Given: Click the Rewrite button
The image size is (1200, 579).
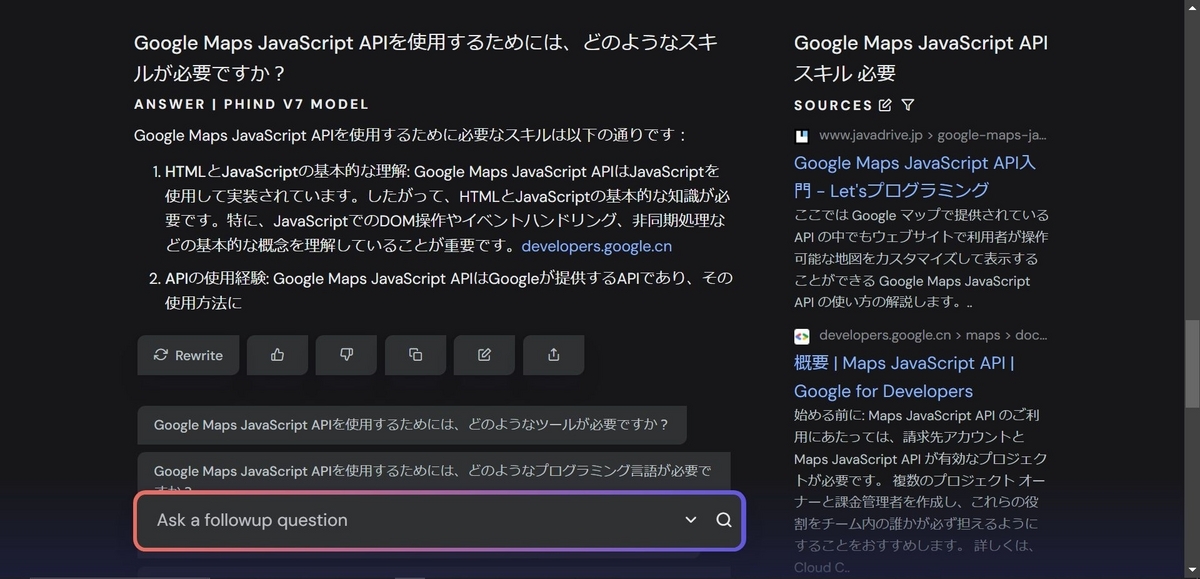Looking at the screenshot, I should coord(188,355).
